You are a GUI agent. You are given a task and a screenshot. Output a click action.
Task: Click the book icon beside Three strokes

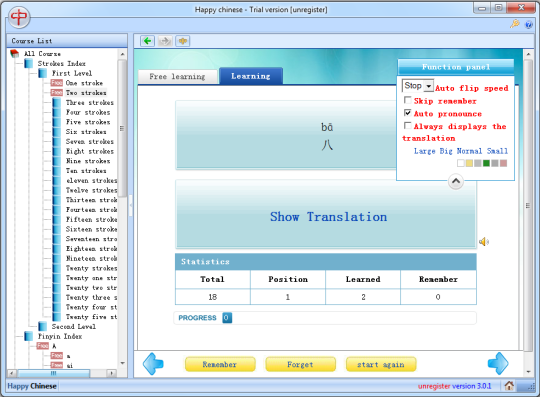tap(56, 103)
